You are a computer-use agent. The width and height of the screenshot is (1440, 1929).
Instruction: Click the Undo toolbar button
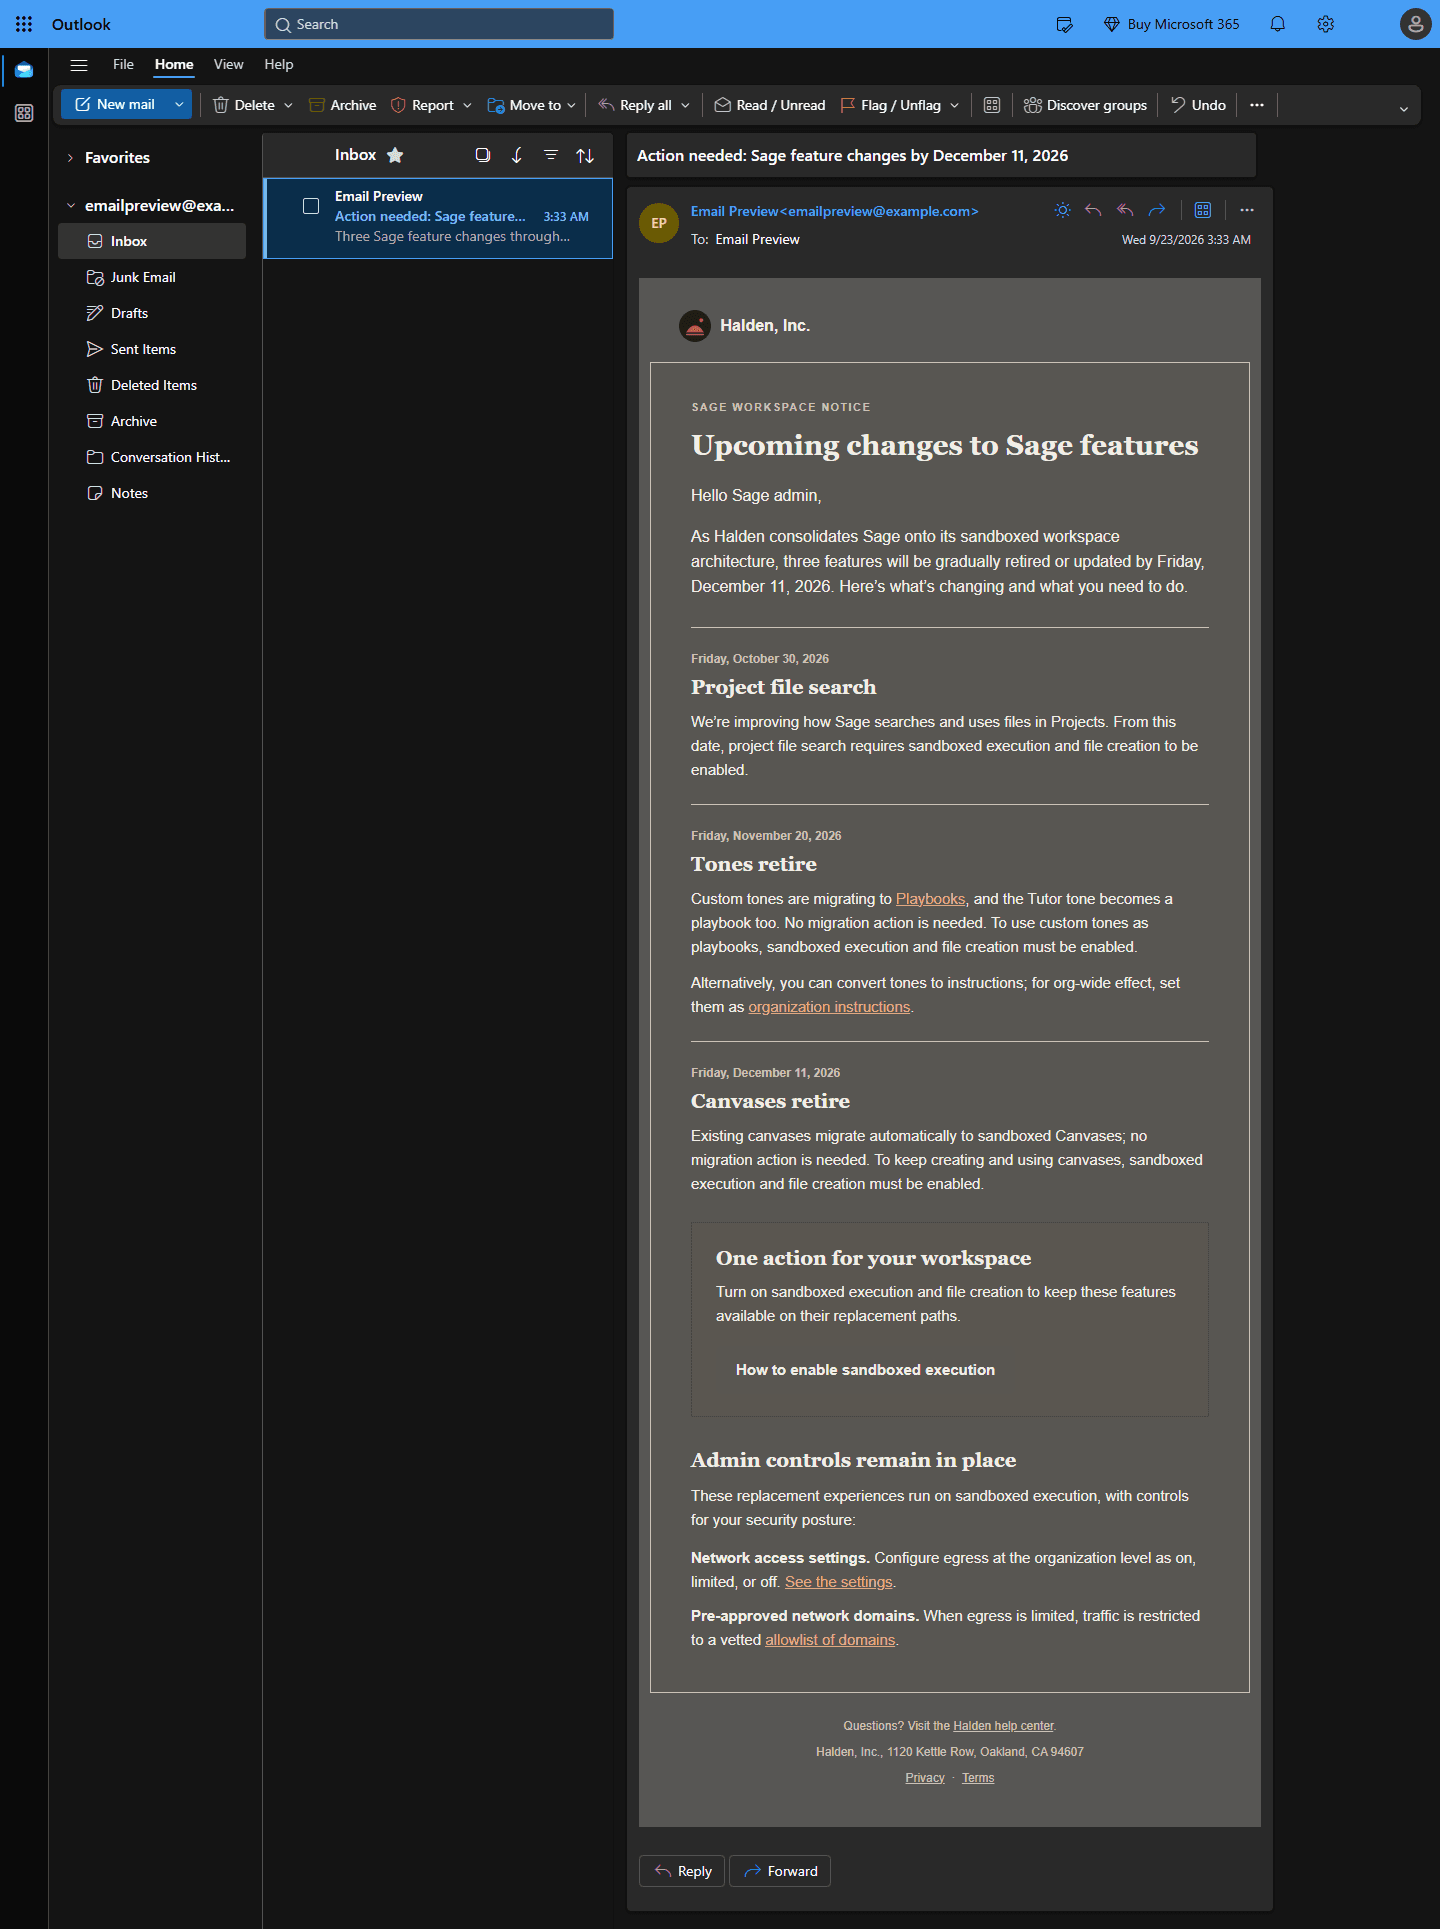1198,105
